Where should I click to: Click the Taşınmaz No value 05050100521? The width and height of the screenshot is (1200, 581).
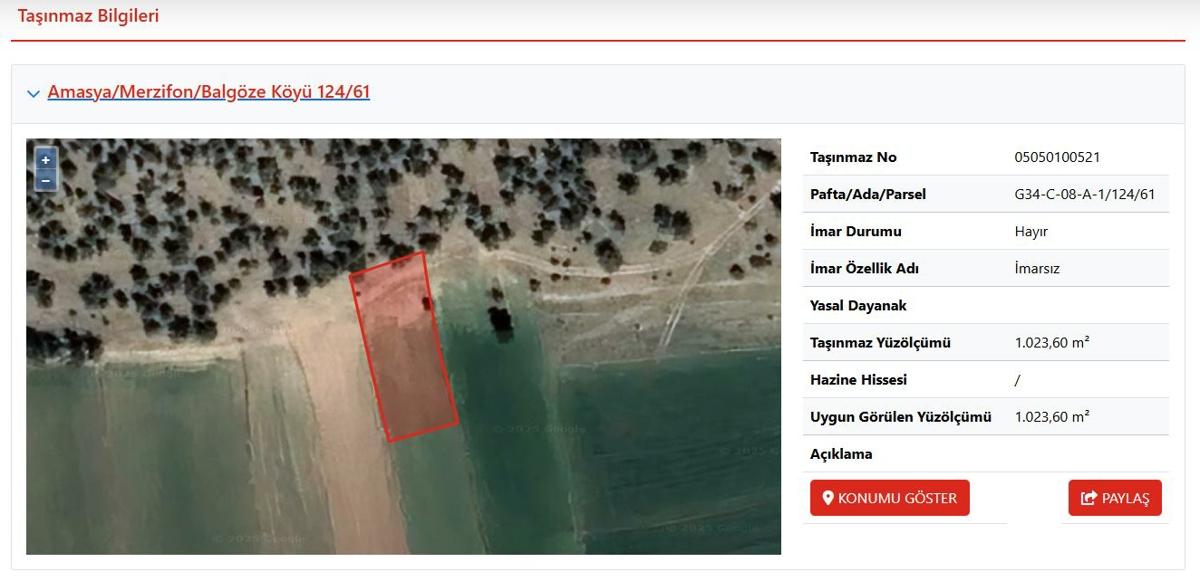(1057, 157)
